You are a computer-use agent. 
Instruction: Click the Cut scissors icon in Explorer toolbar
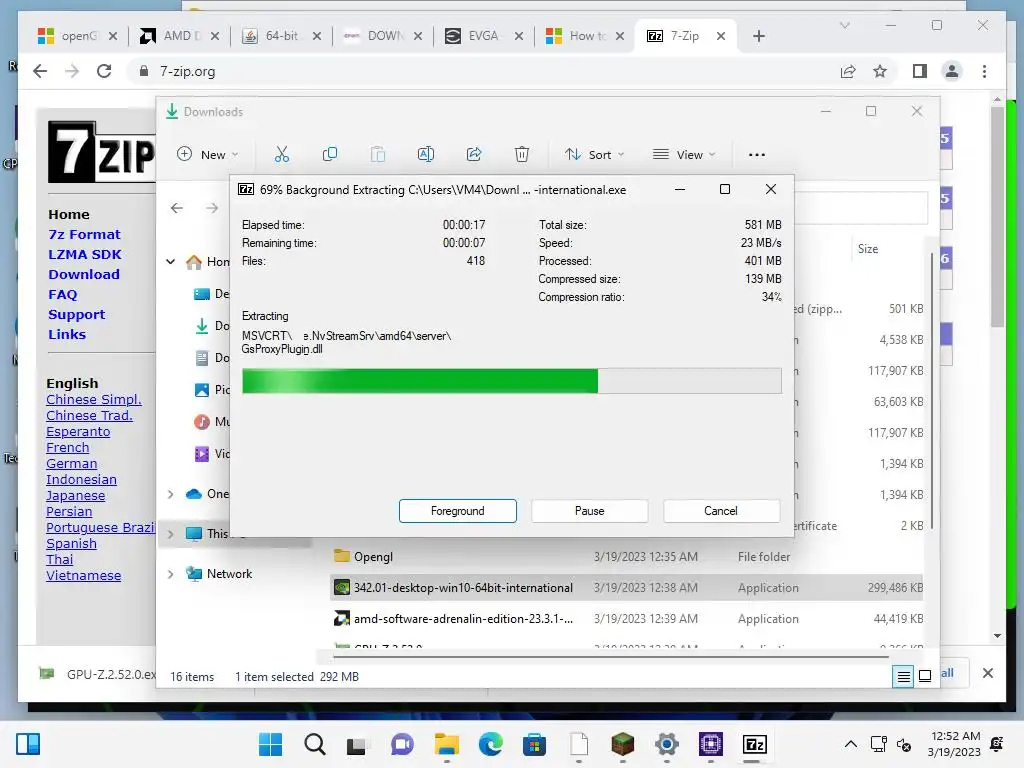click(x=281, y=155)
